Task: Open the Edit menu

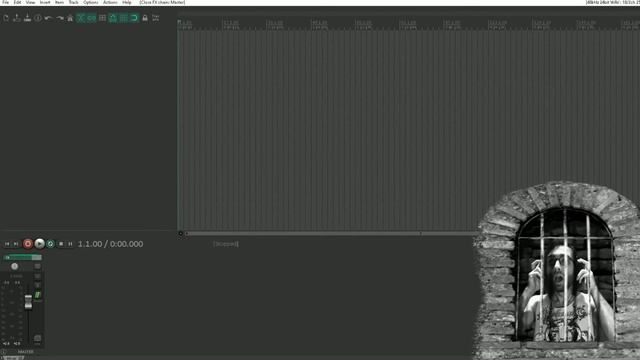Action: coord(18,2)
